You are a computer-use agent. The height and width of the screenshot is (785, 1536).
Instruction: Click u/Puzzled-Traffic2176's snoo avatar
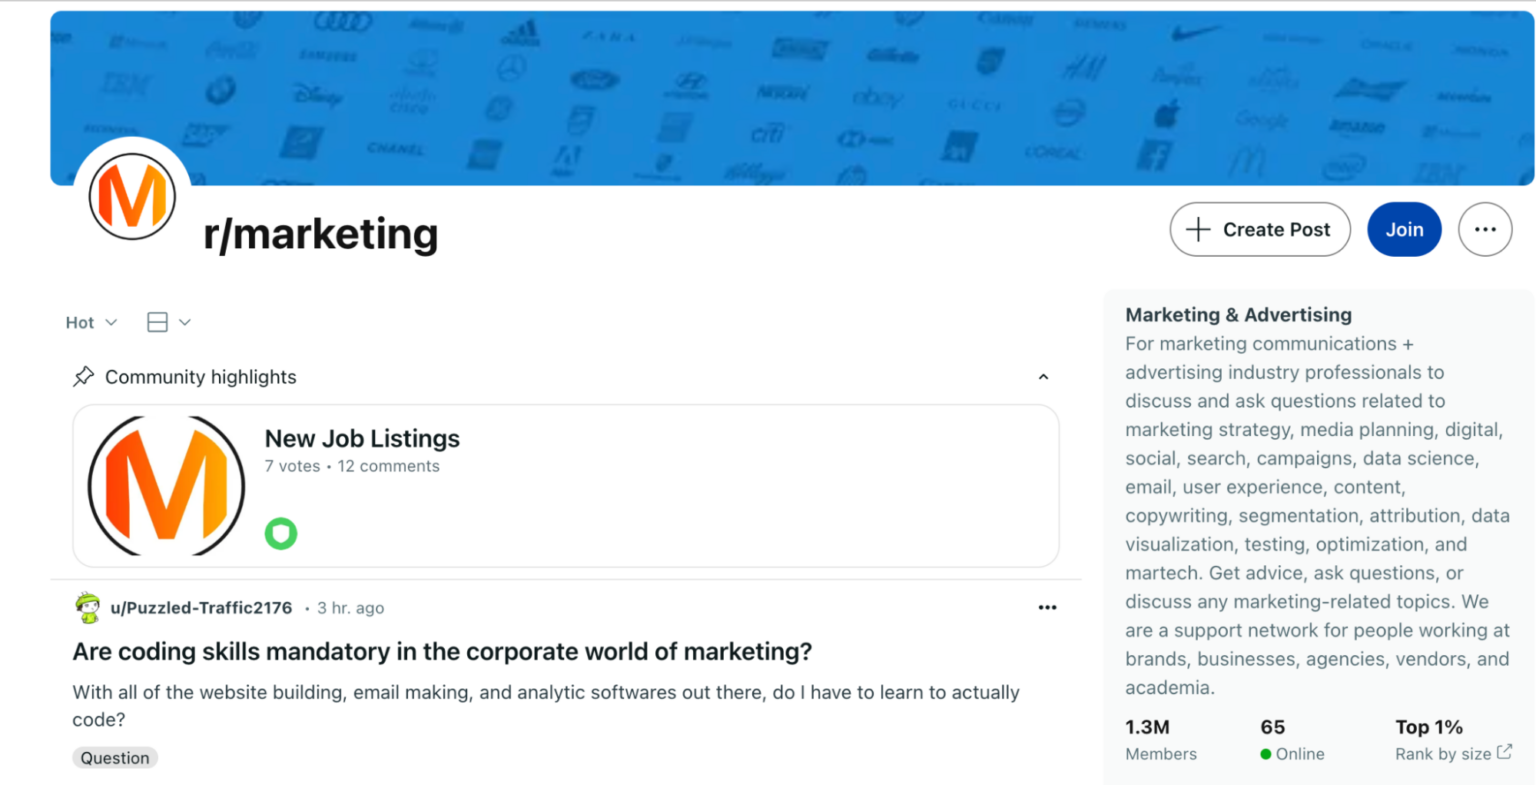(x=88, y=607)
